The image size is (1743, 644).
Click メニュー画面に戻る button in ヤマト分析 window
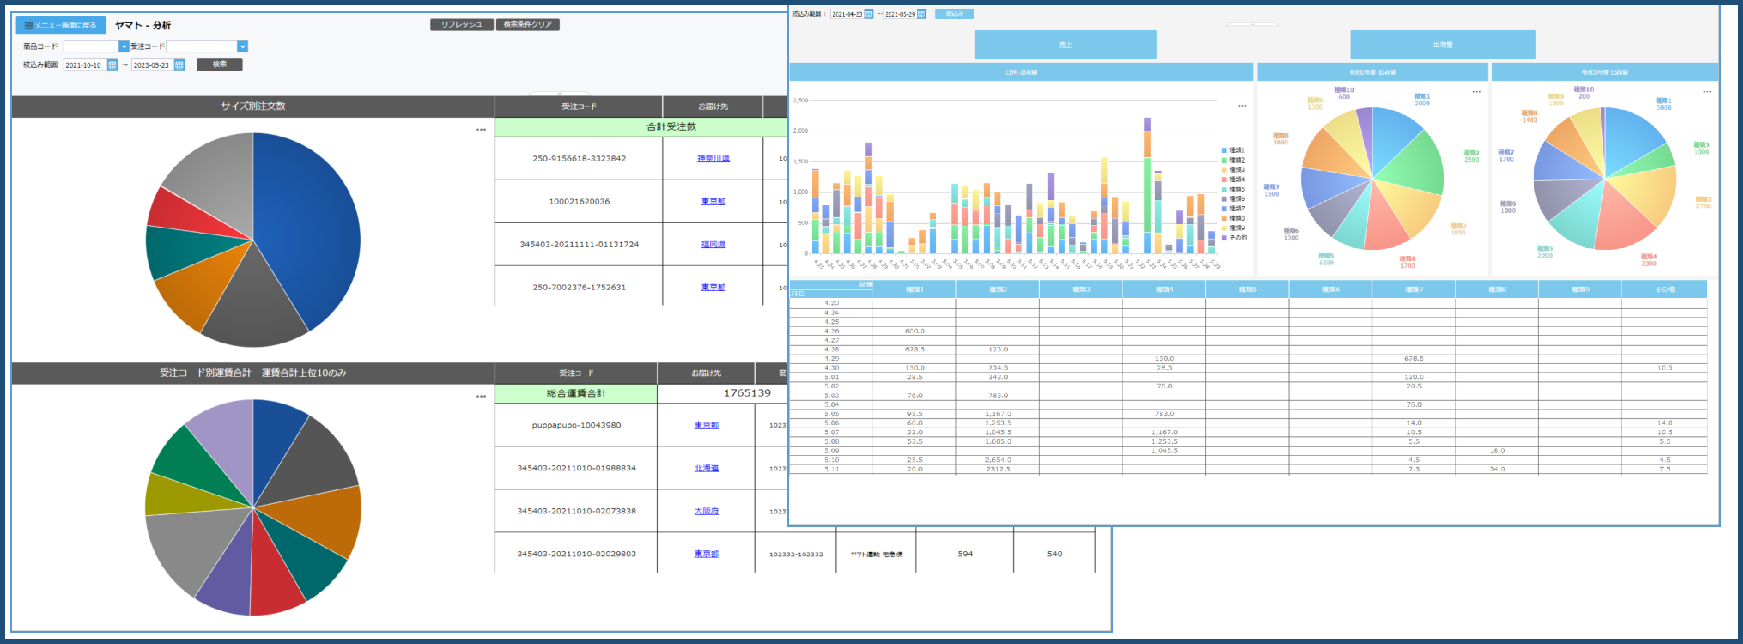60,25
